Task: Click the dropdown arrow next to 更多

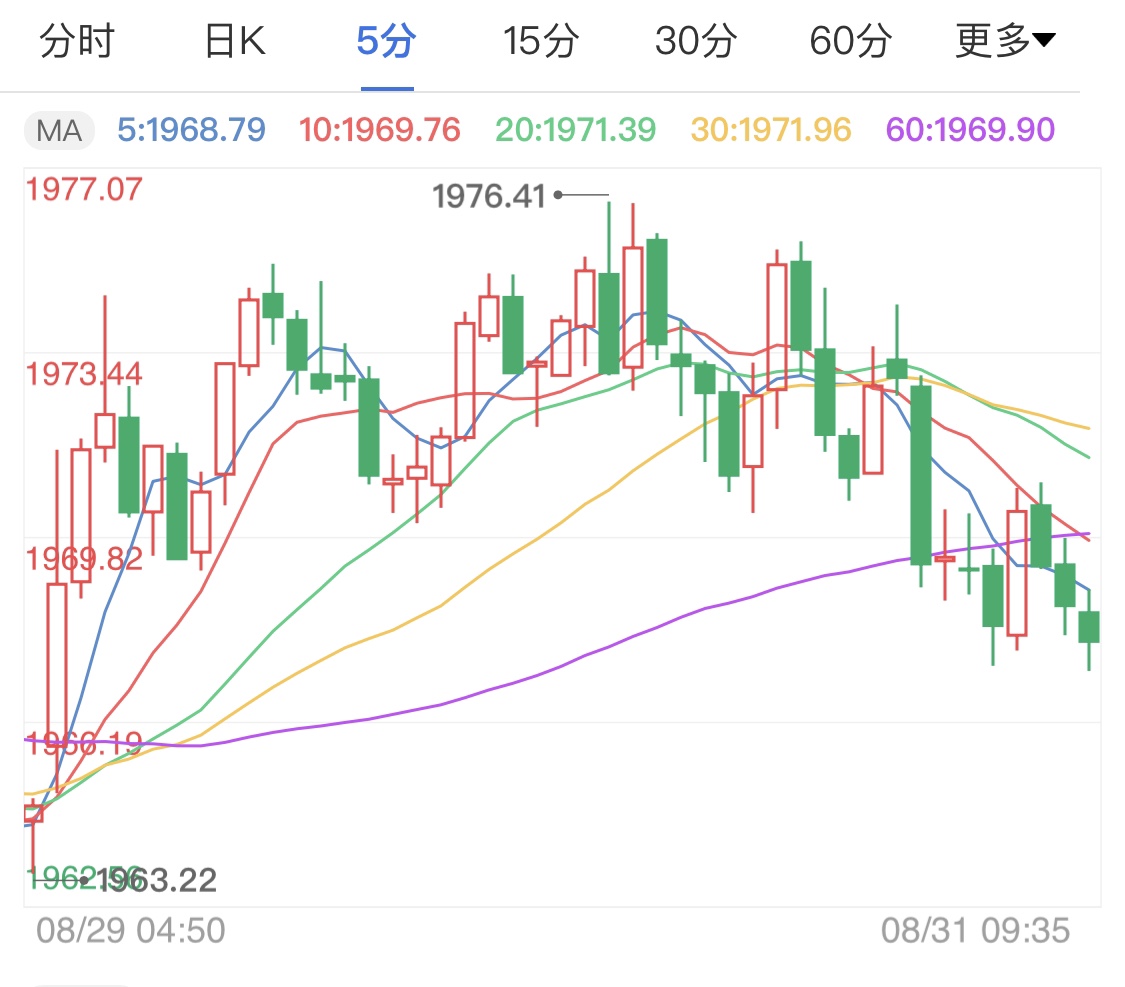Action: (1043, 39)
